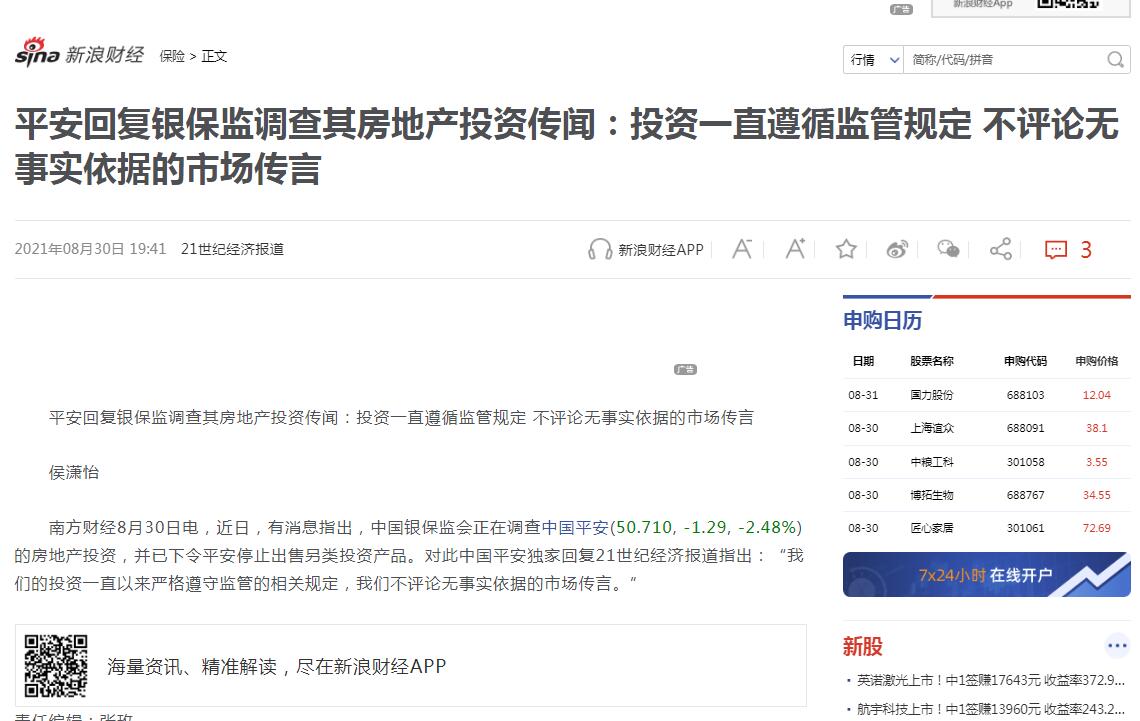Open 航宇科技上市 news item
The height and width of the screenshot is (721, 1140).
point(990,709)
